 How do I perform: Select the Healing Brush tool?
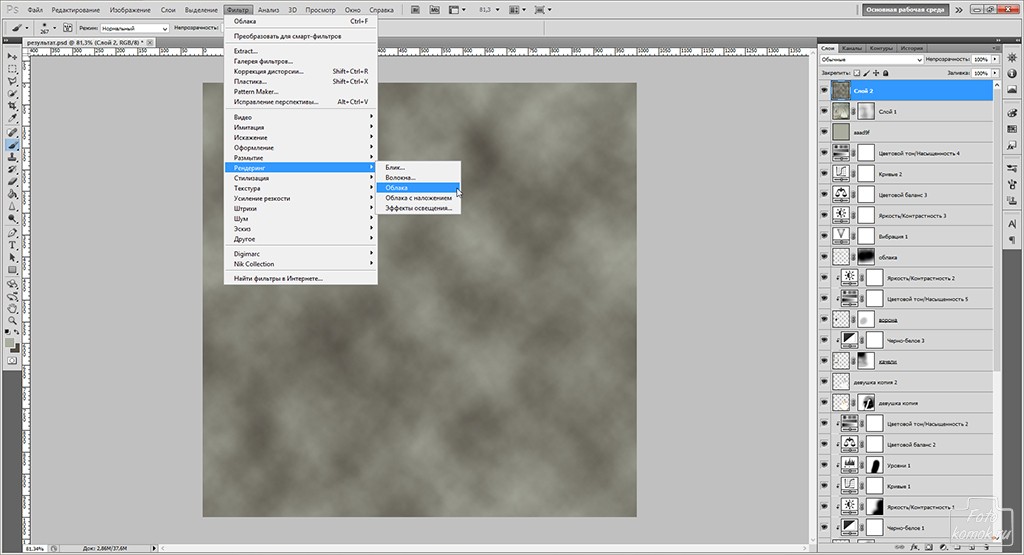coord(12,133)
